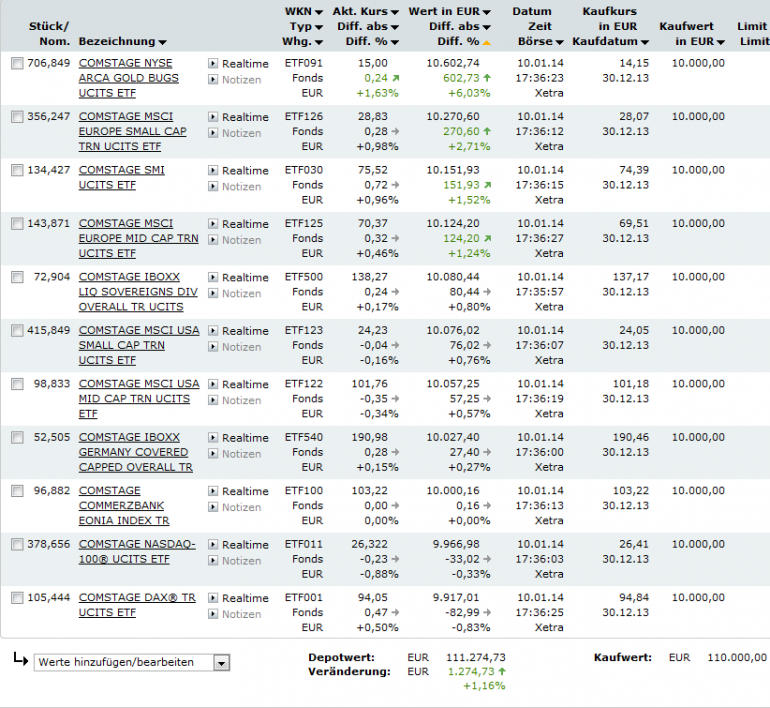
Task: Check the COMMERZBANK EONIA INDEX position
Action: 17,491
